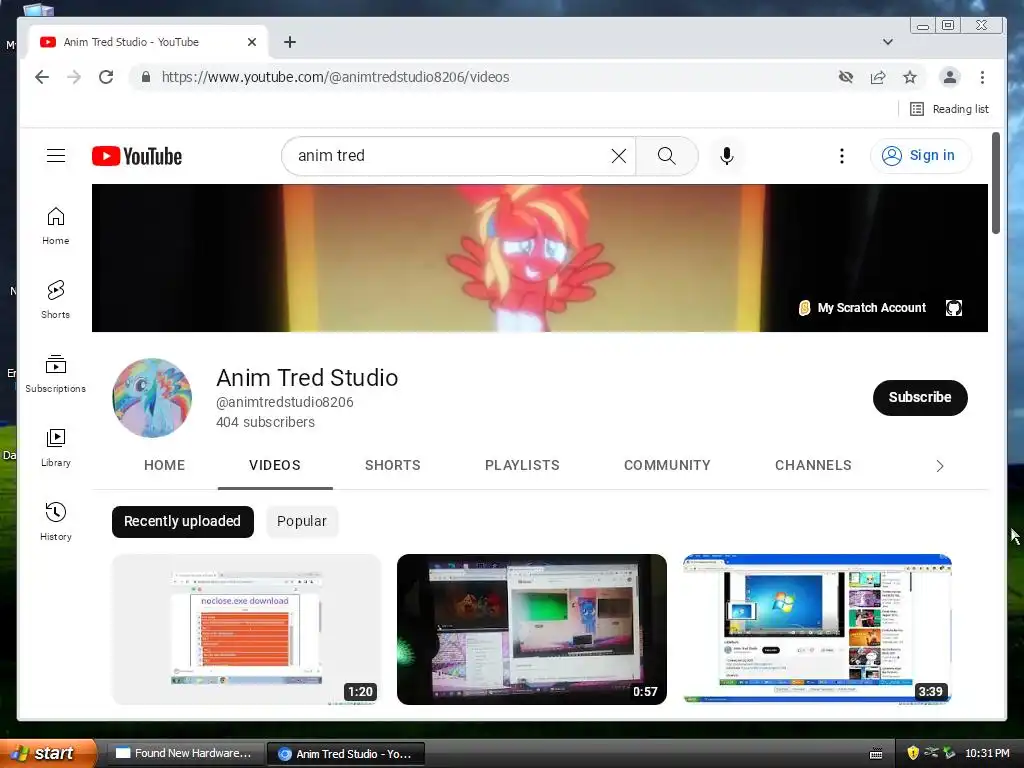
Task: Play the 3:39 video thumbnail
Action: pos(817,630)
